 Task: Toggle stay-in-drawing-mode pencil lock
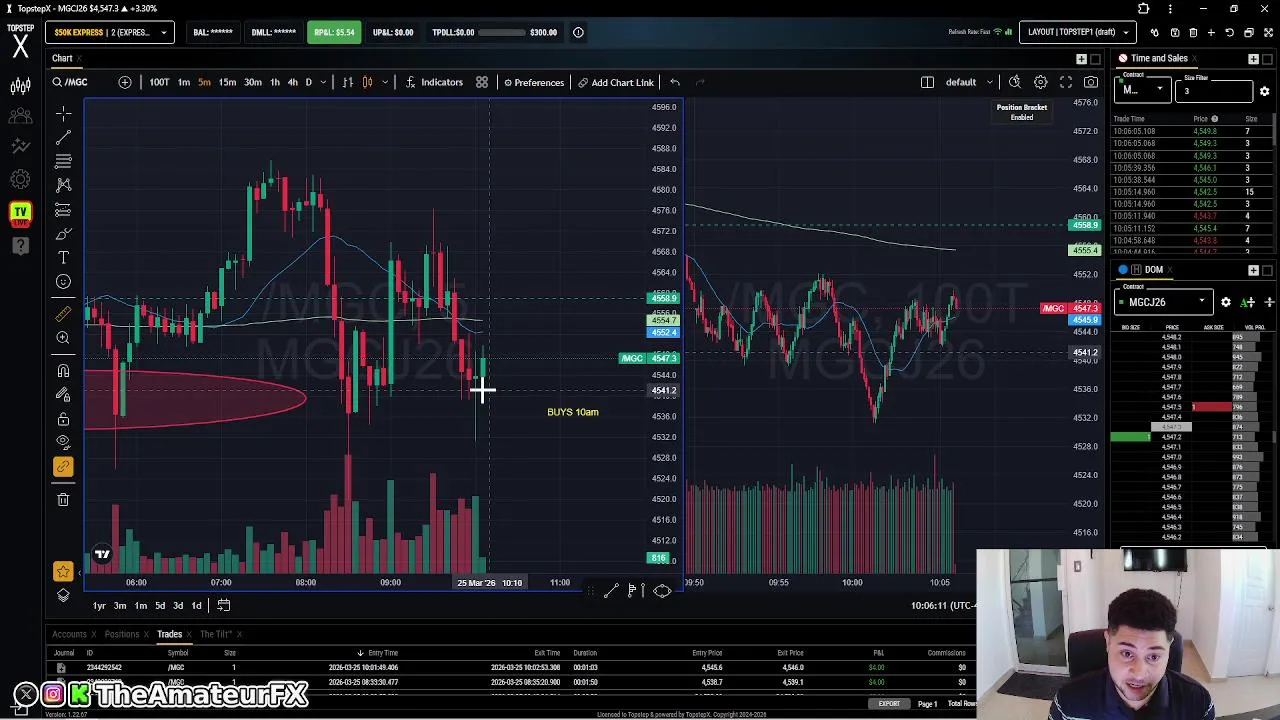click(x=63, y=394)
